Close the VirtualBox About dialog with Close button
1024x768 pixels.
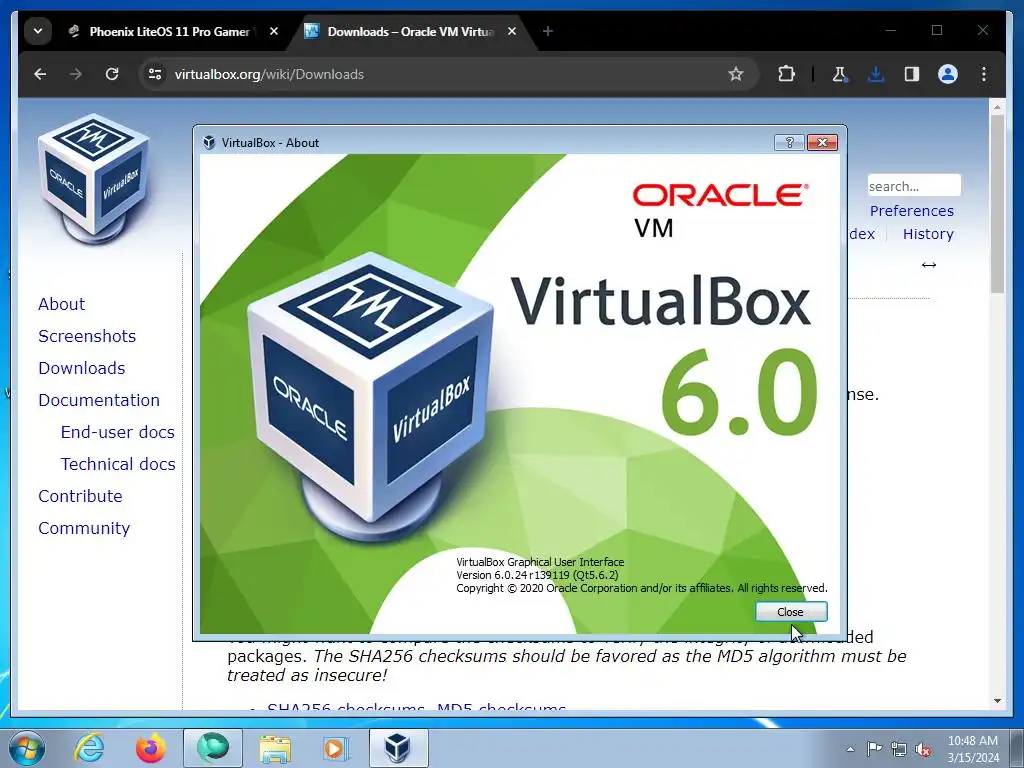tap(791, 612)
